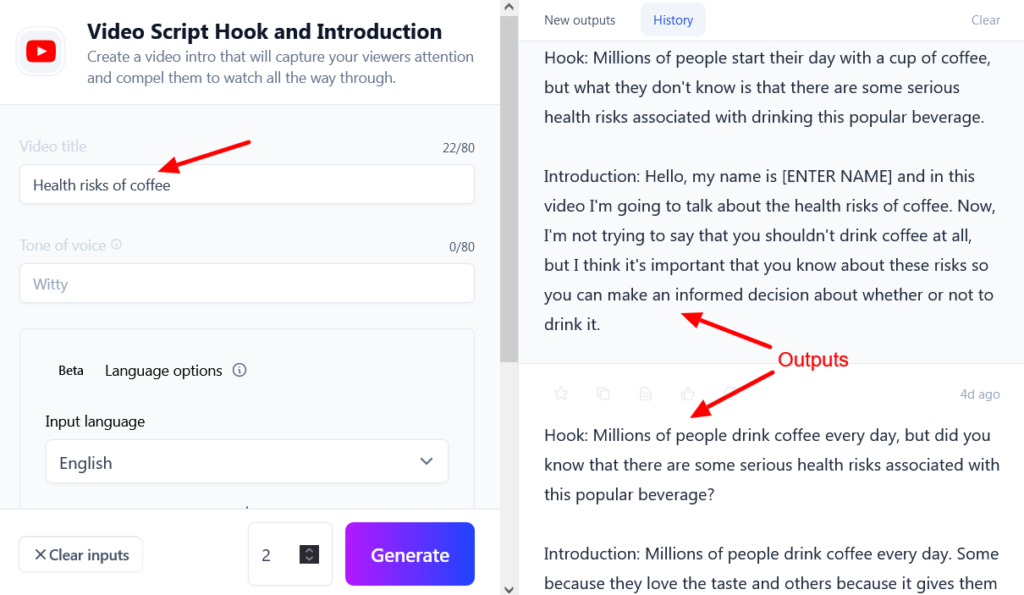Click the Clear inputs button
This screenshot has width=1024, height=595.
click(x=80, y=554)
